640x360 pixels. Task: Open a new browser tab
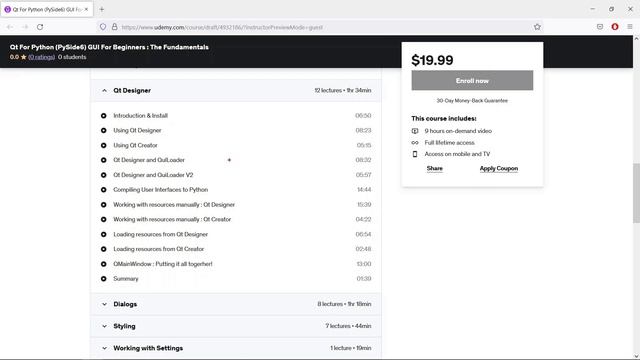pyautogui.click(x=102, y=9)
